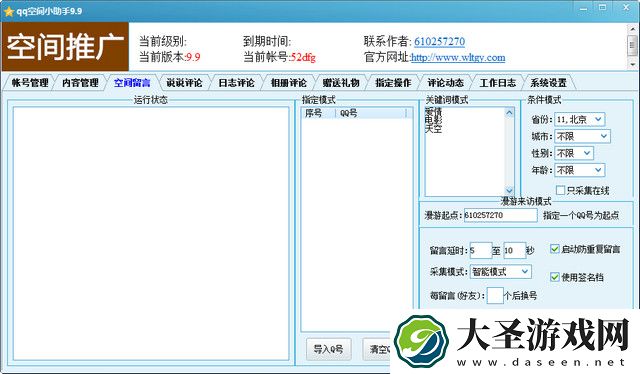
Task: Click the current account value 52dfg
Action: (x=303, y=57)
